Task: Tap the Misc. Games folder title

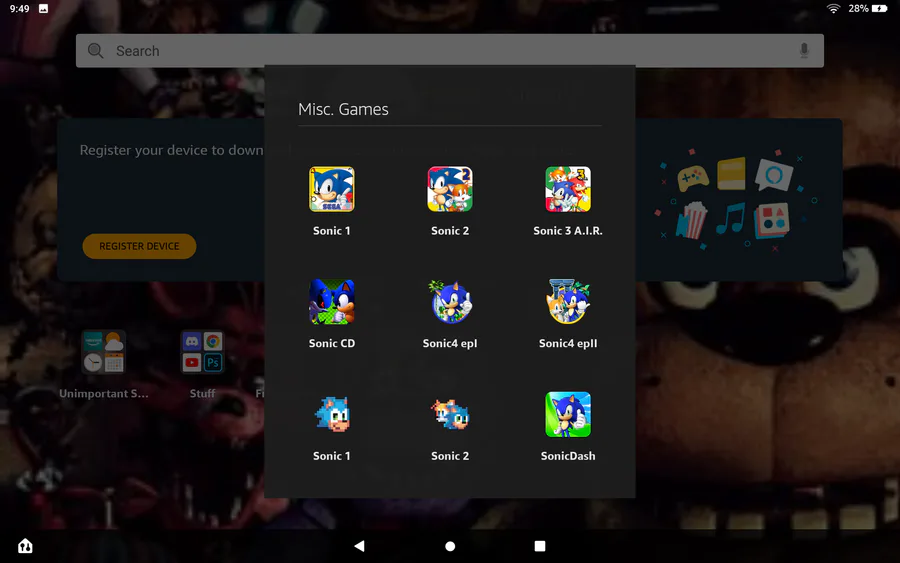Action: [343, 109]
